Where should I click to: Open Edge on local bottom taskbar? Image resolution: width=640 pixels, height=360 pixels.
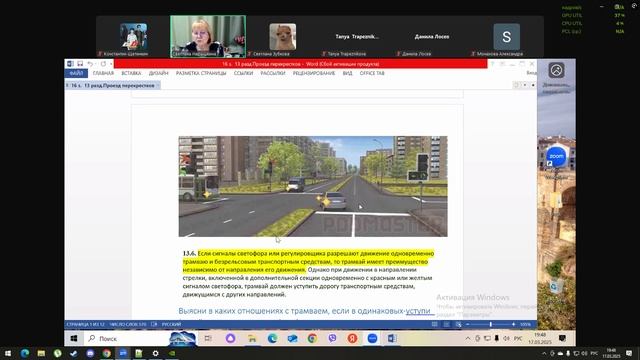pos(24,353)
